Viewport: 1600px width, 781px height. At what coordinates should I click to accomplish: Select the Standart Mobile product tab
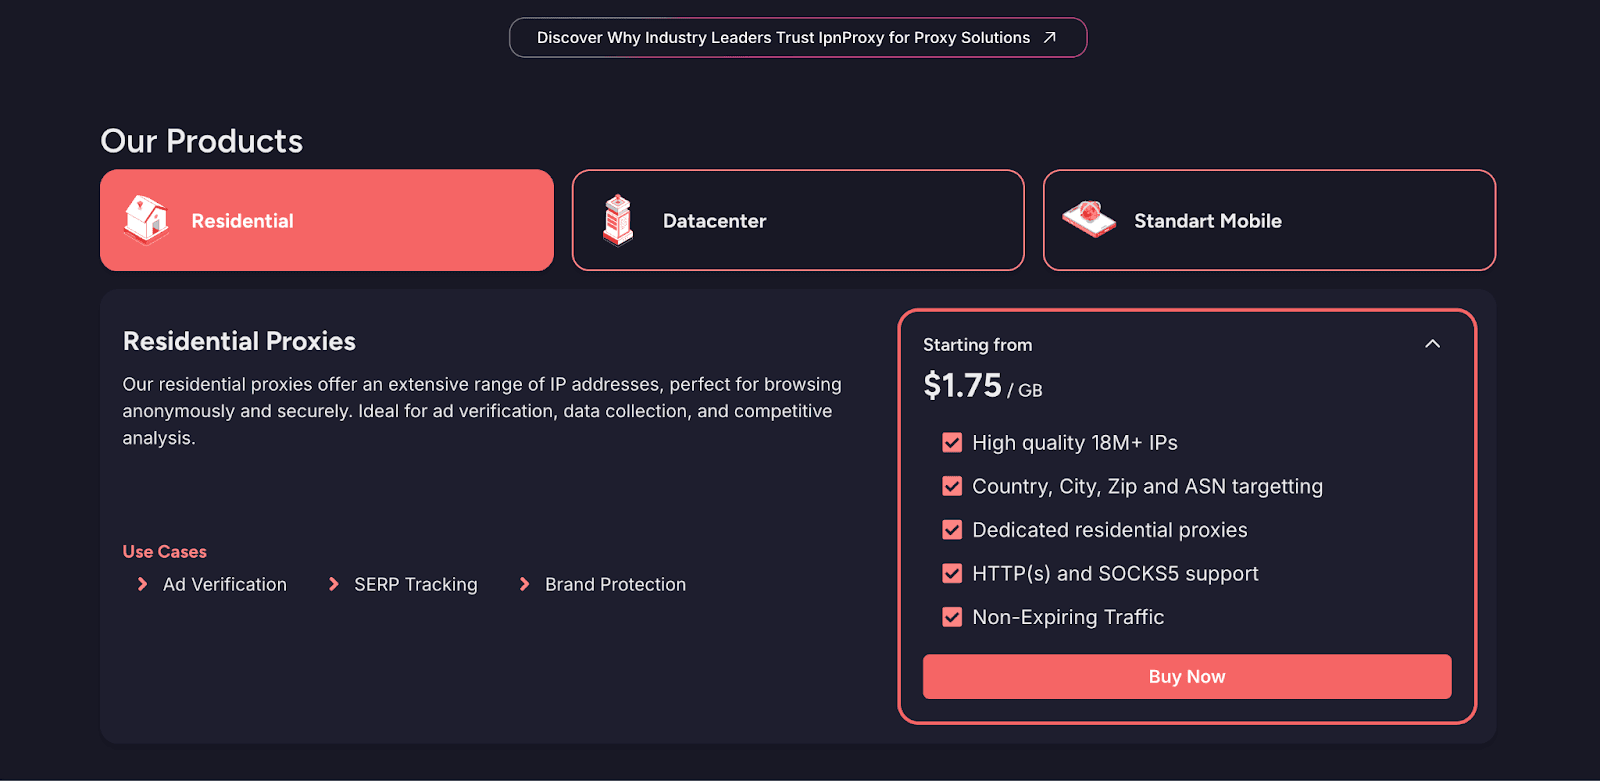pos(1269,220)
